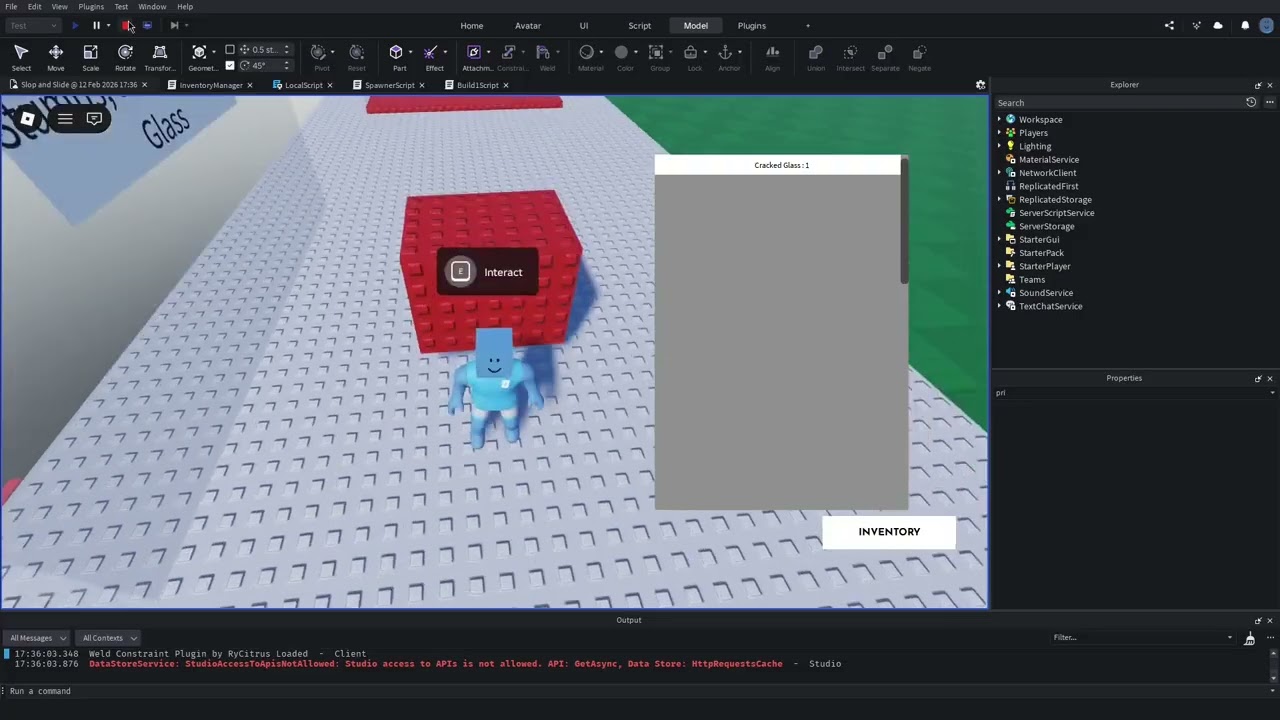Select the Transform tool
This screenshot has height=720, width=1280.
[159, 57]
